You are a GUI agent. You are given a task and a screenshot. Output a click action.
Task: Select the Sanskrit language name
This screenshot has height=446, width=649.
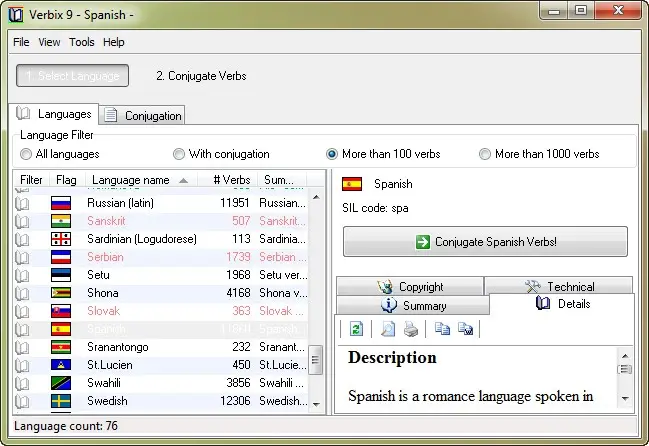[106, 221]
